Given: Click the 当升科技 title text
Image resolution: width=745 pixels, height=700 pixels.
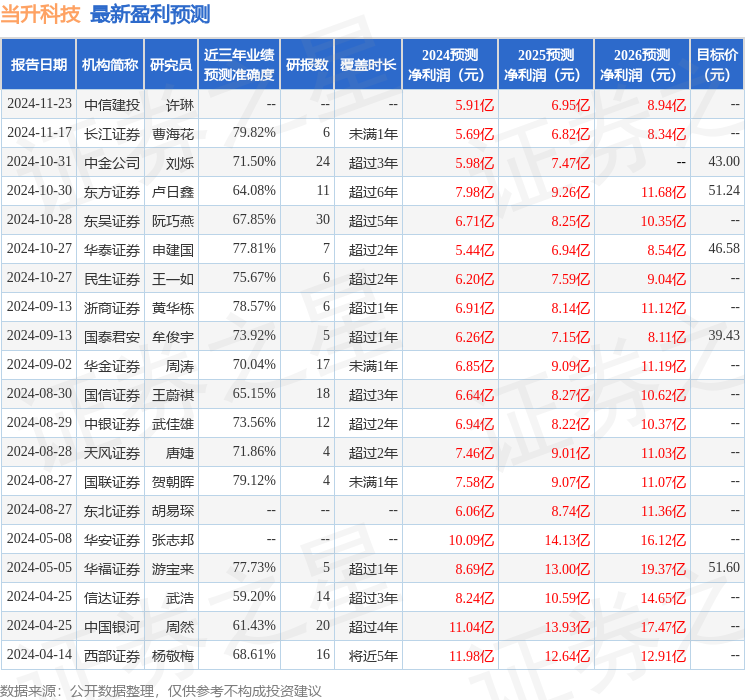Looking at the screenshot, I should [x=40, y=14].
